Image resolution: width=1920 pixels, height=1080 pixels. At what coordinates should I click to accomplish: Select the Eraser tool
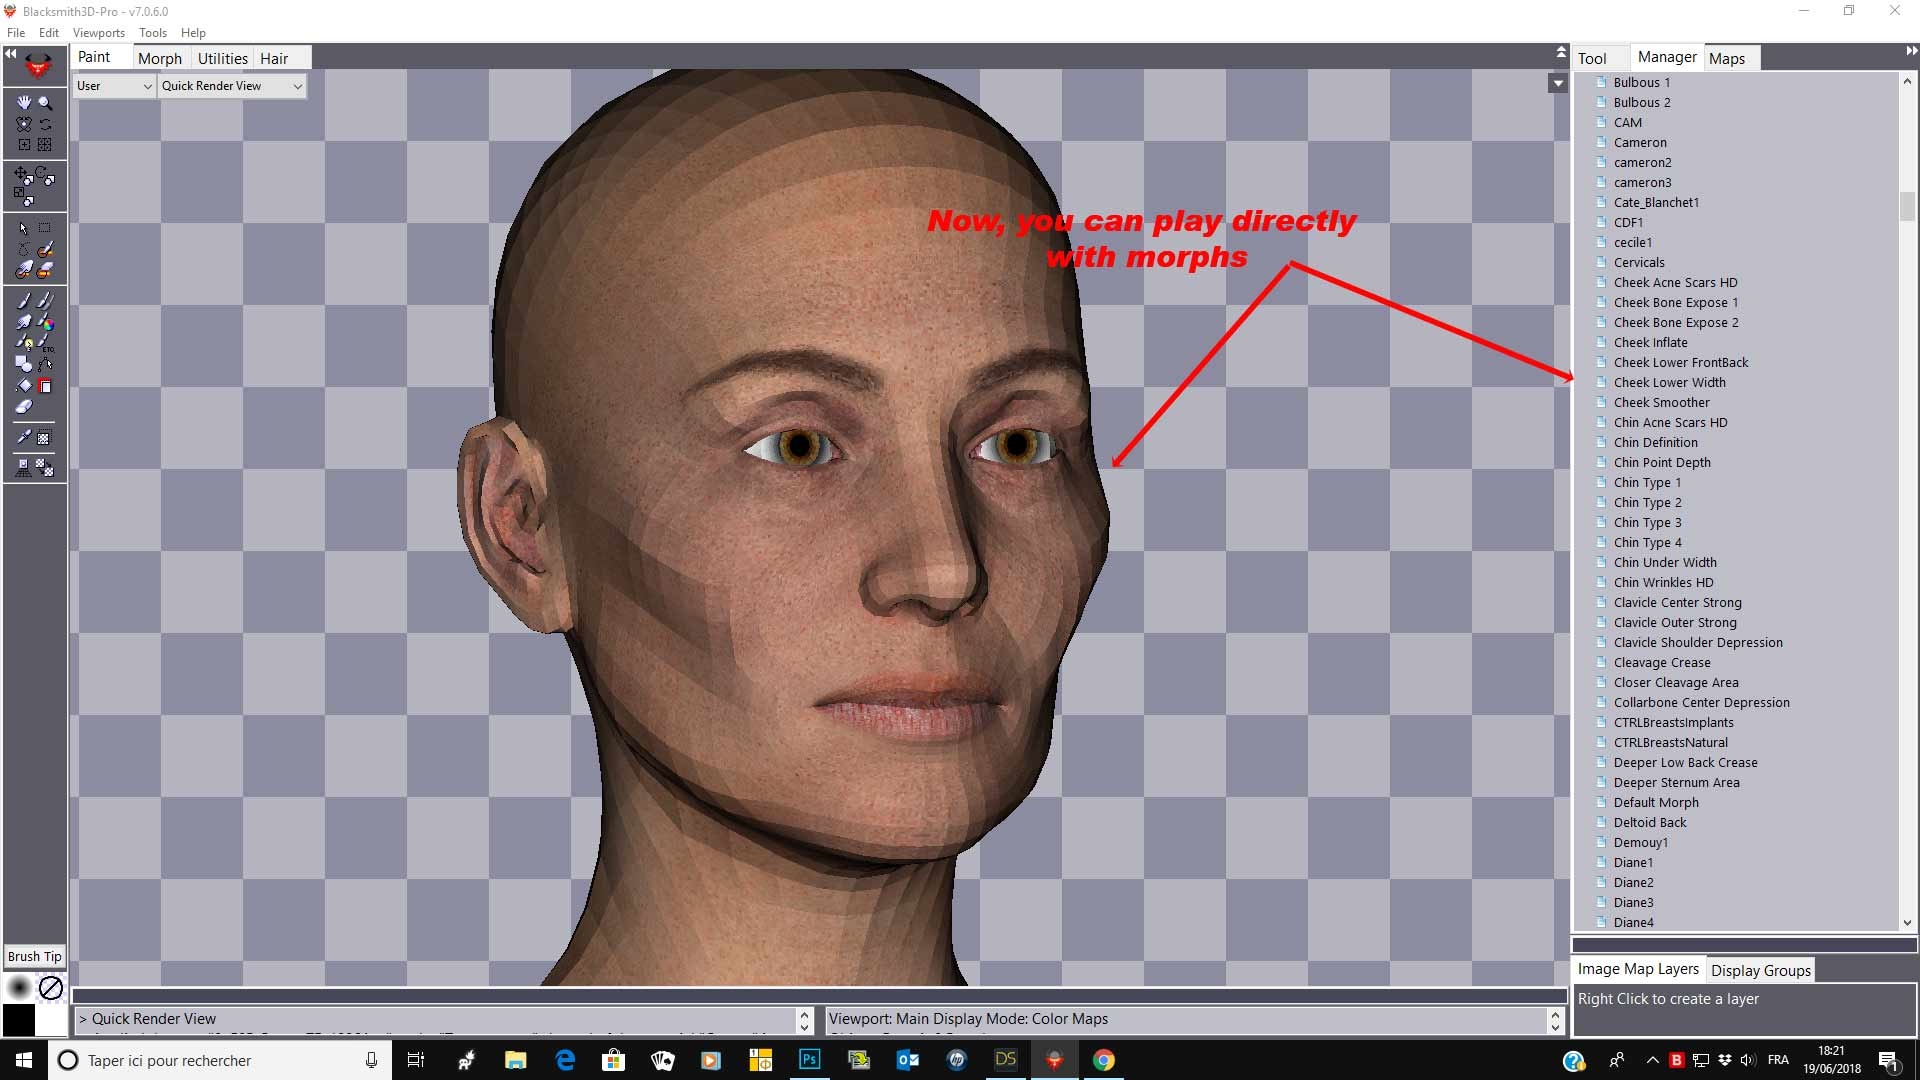24,407
